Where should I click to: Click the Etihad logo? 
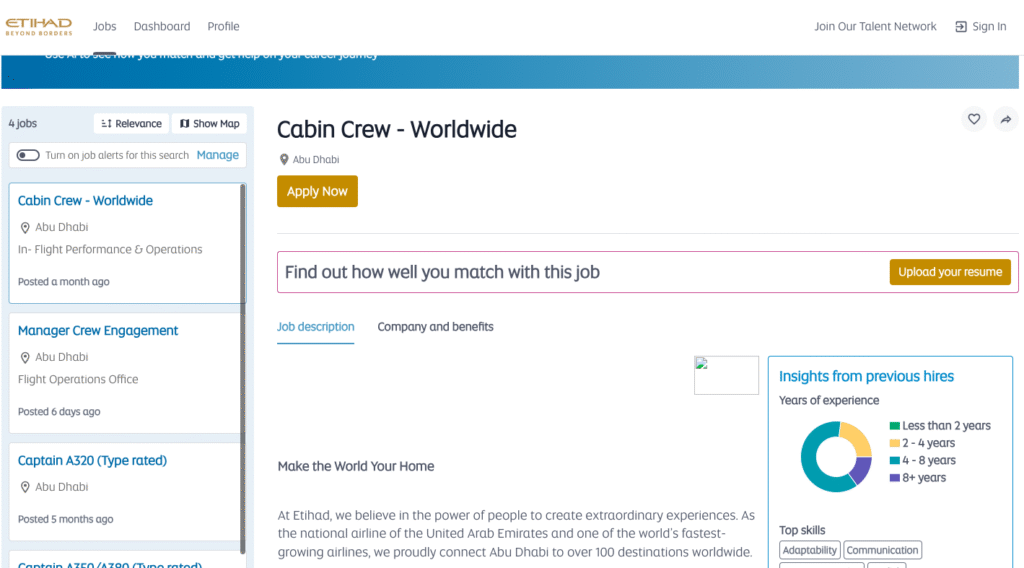39,26
